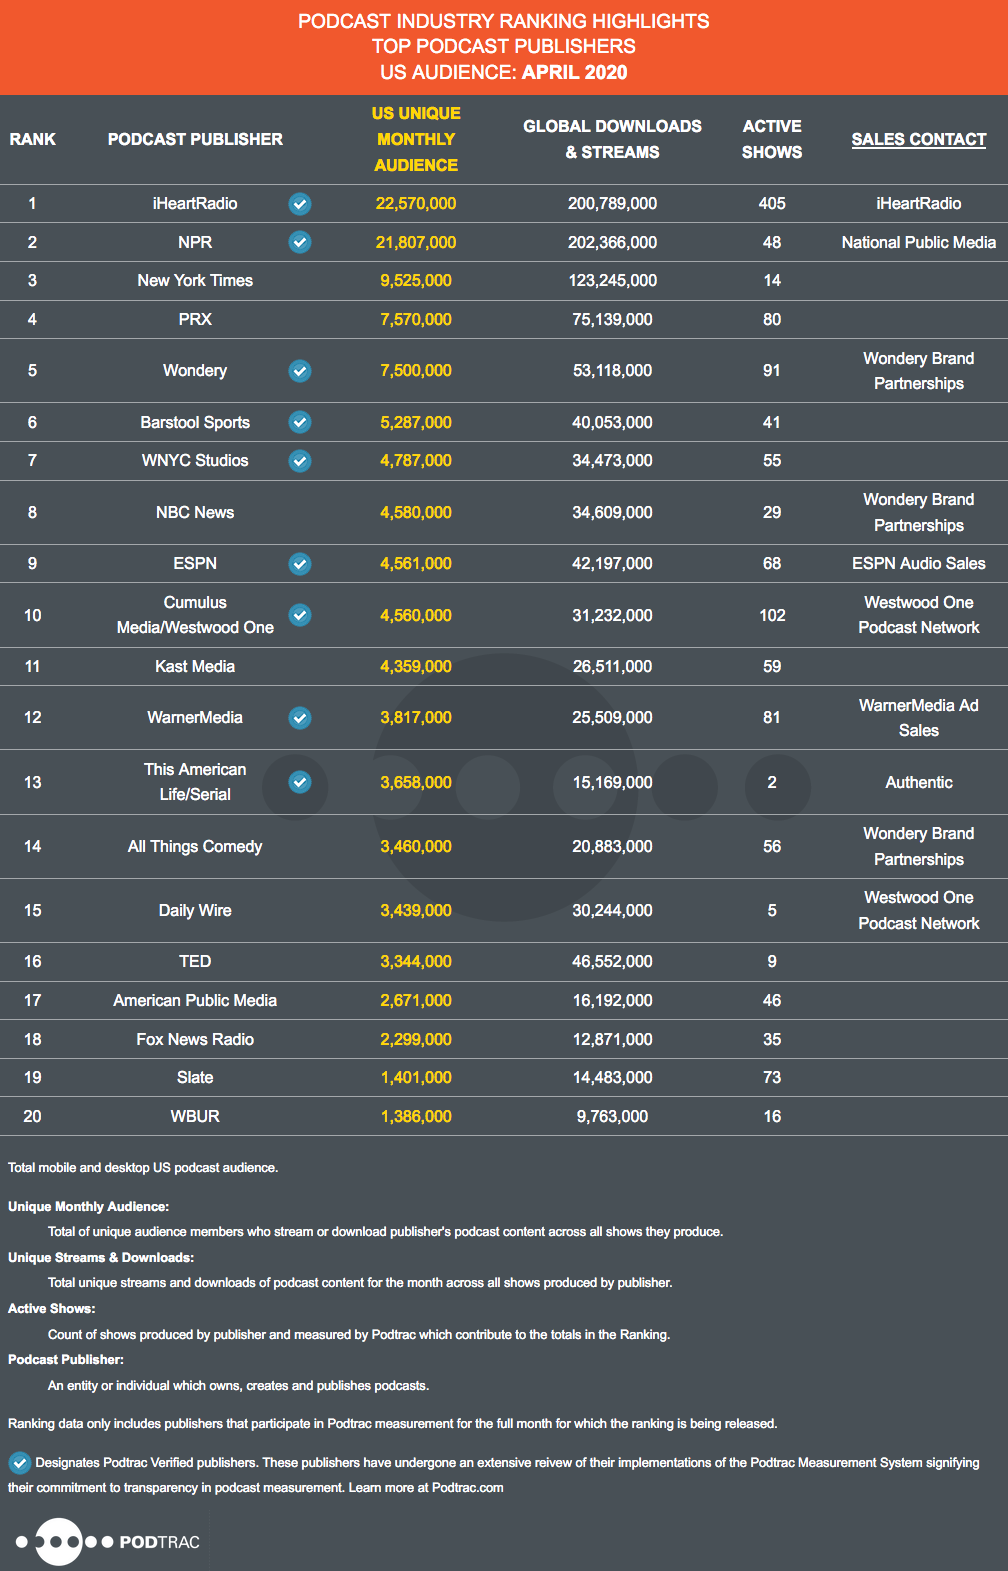
Task: Click the verified badge next to iHeartRadio
Action: click(x=300, y=204)
